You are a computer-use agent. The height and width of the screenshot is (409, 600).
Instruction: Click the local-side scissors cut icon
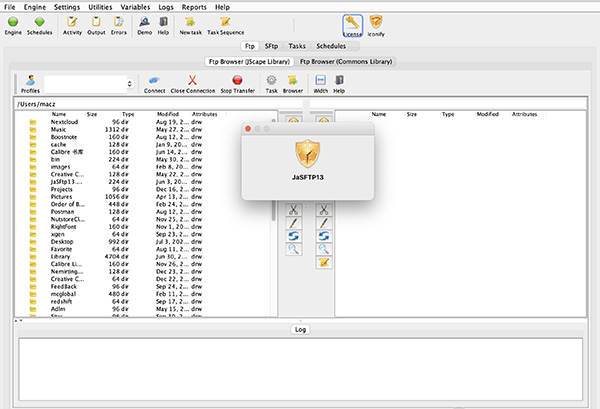[293, 210]
